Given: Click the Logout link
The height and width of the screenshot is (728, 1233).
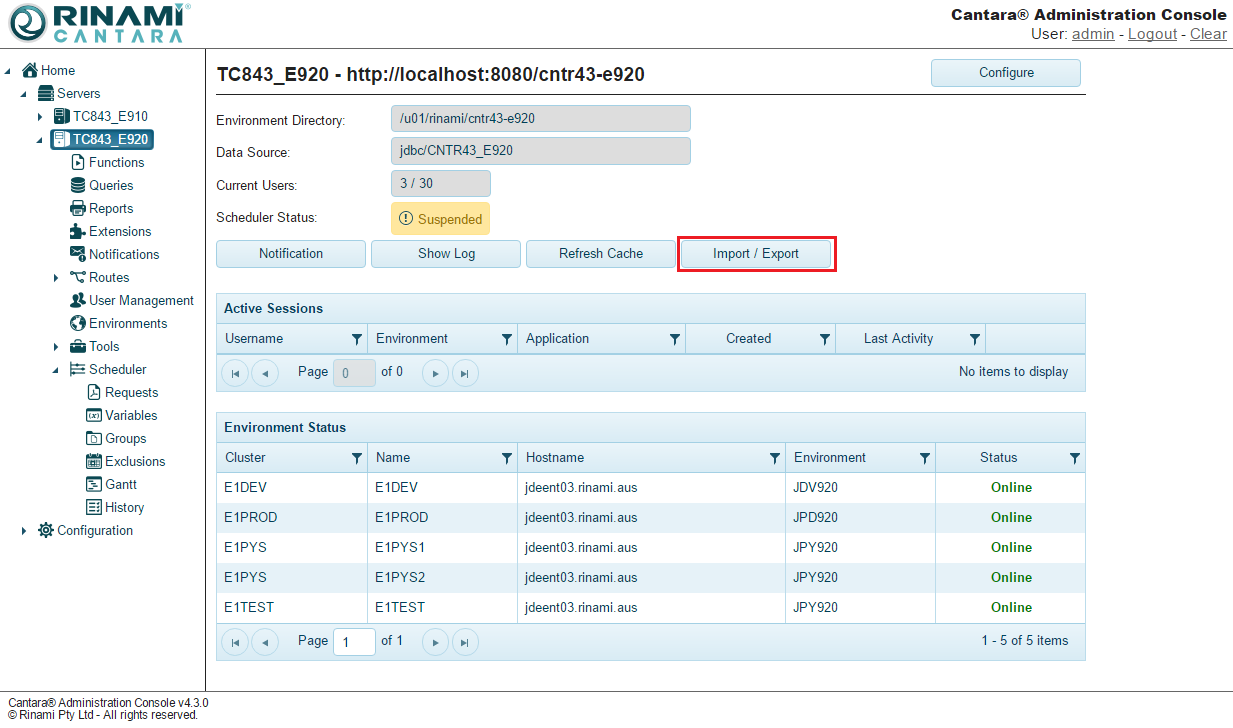Looking at the screenshot, I should pyautogui.click(x=1152, y=34).
